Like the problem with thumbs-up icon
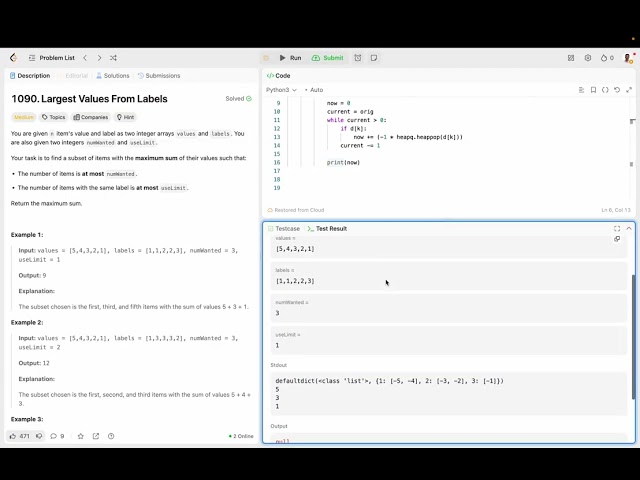The height and width of the screenshot is (480, 640). 19,436
